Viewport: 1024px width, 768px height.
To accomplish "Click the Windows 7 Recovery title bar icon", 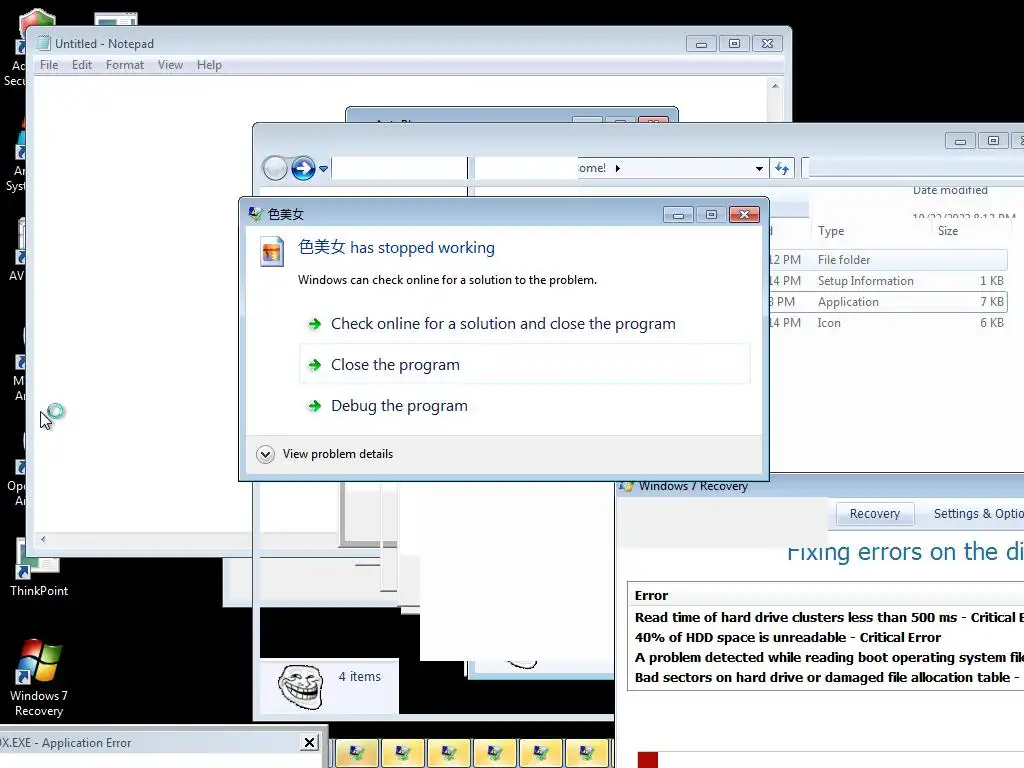I will click(627, 487).
